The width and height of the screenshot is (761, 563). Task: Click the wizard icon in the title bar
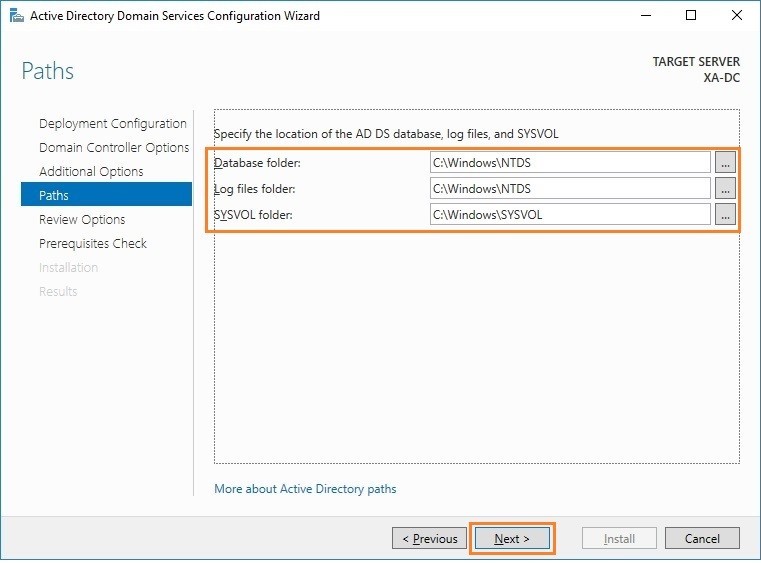[x=17, y=16]
